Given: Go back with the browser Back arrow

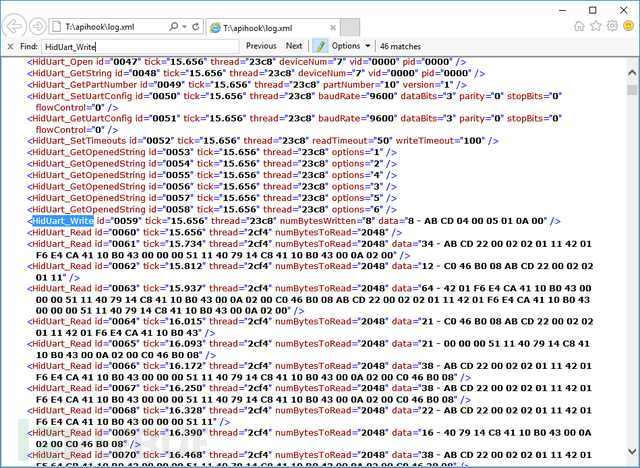Looking at the screenshot, I should (x=15, y=27).
